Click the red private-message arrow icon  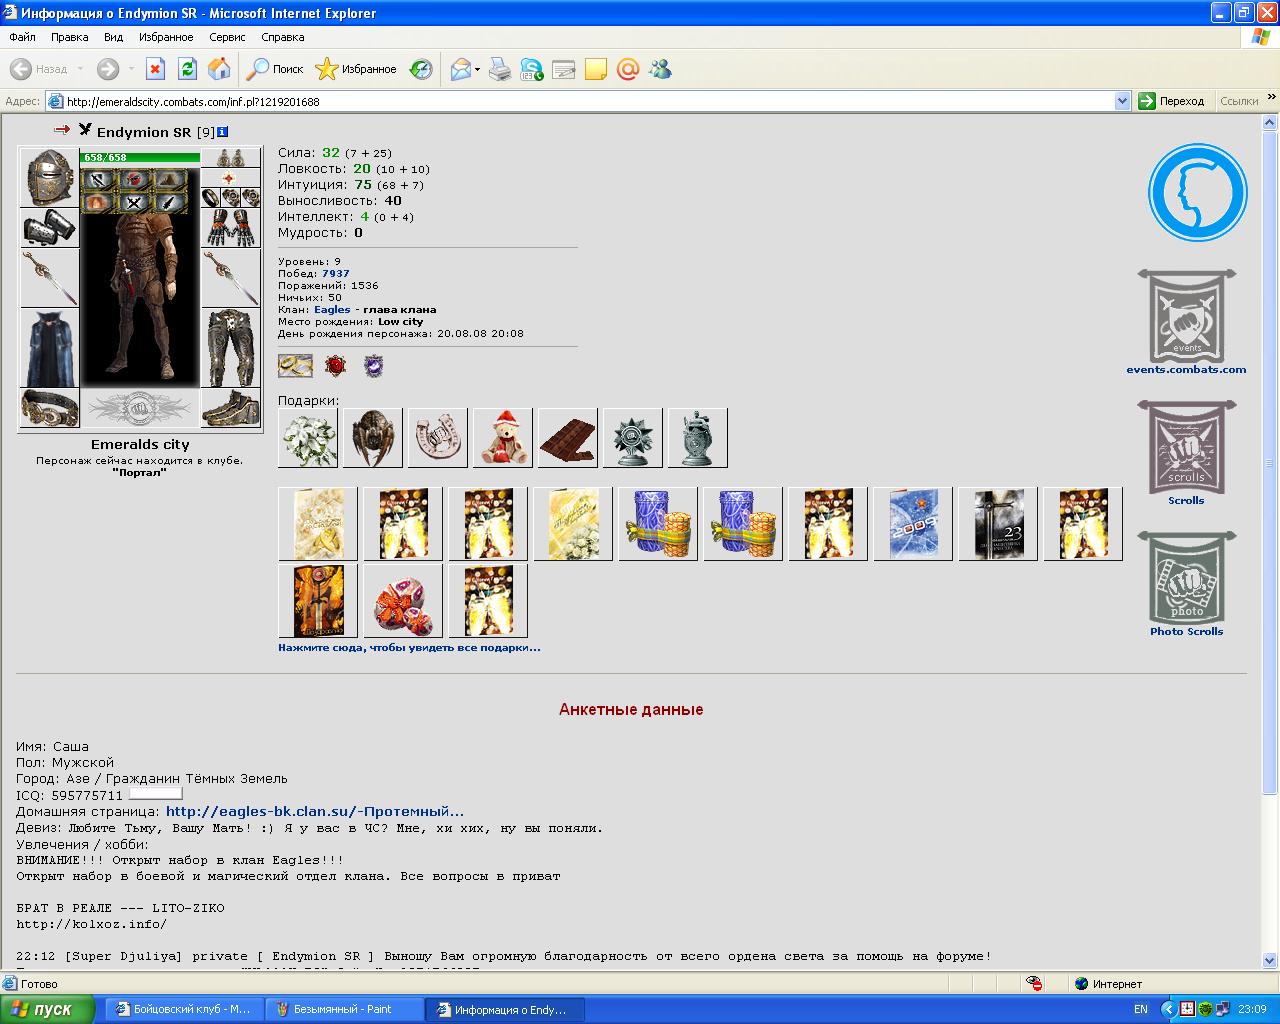pyautogui.click(x=62, y=130)
